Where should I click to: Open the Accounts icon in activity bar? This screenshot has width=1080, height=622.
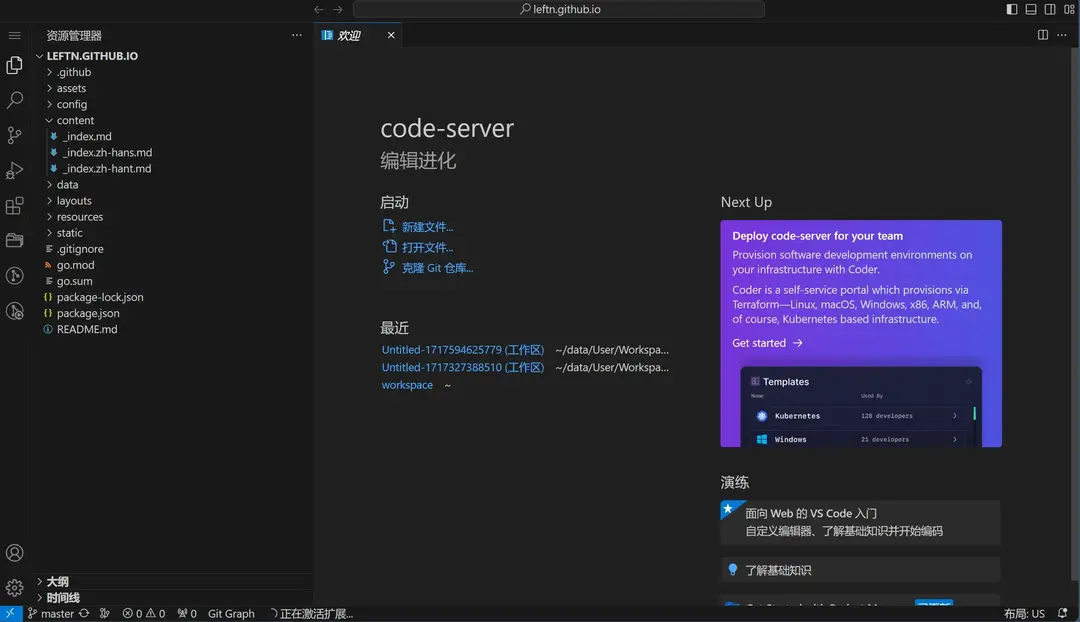tap(15, 553)
